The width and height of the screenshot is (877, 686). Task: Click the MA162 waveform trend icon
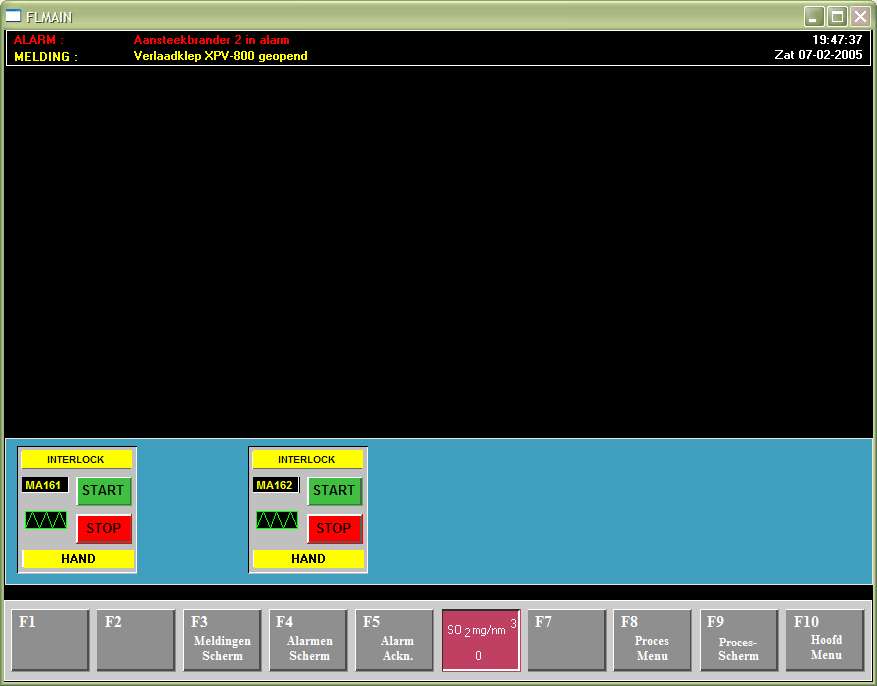(x=277, y=520)
